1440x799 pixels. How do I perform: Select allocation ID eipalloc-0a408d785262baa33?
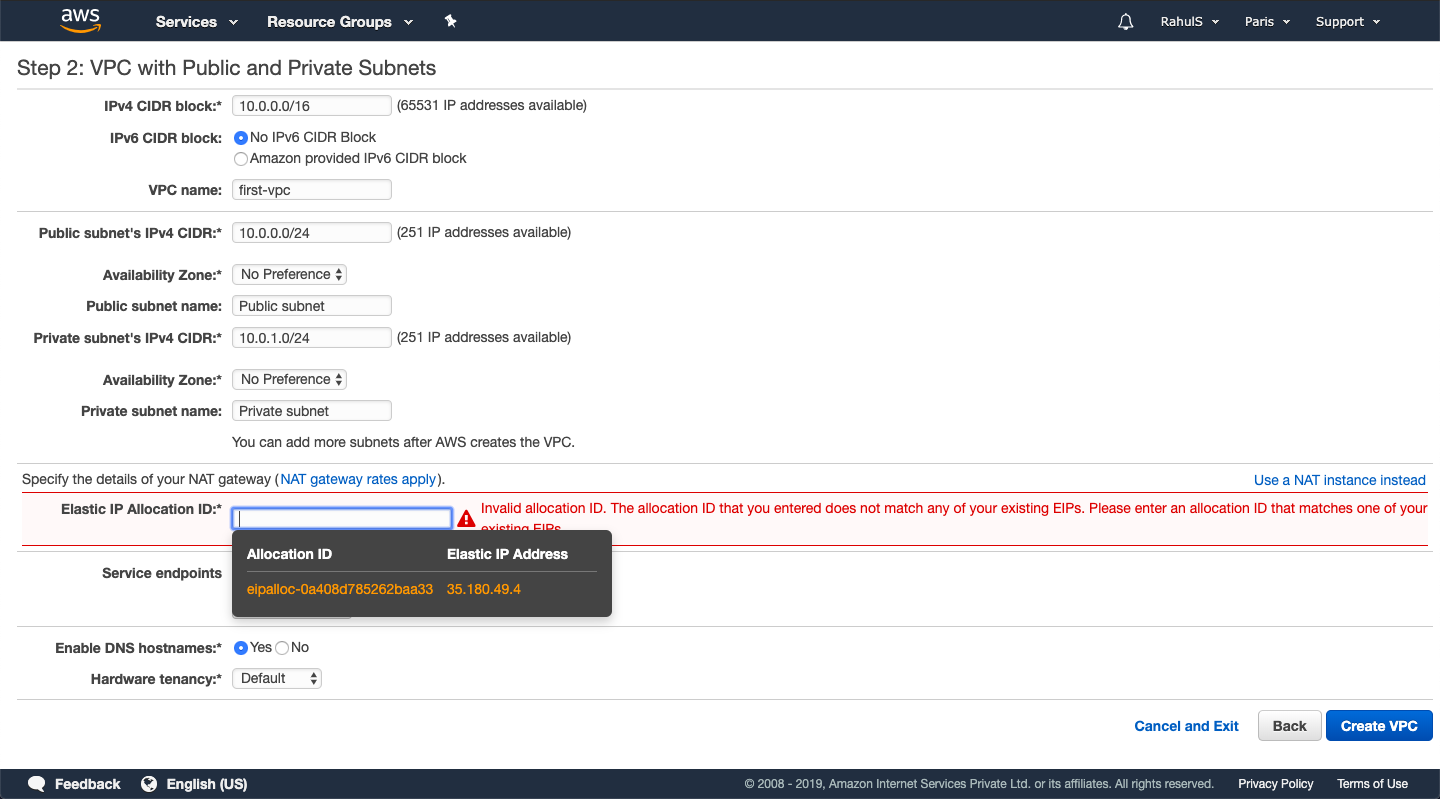point(338,589)
